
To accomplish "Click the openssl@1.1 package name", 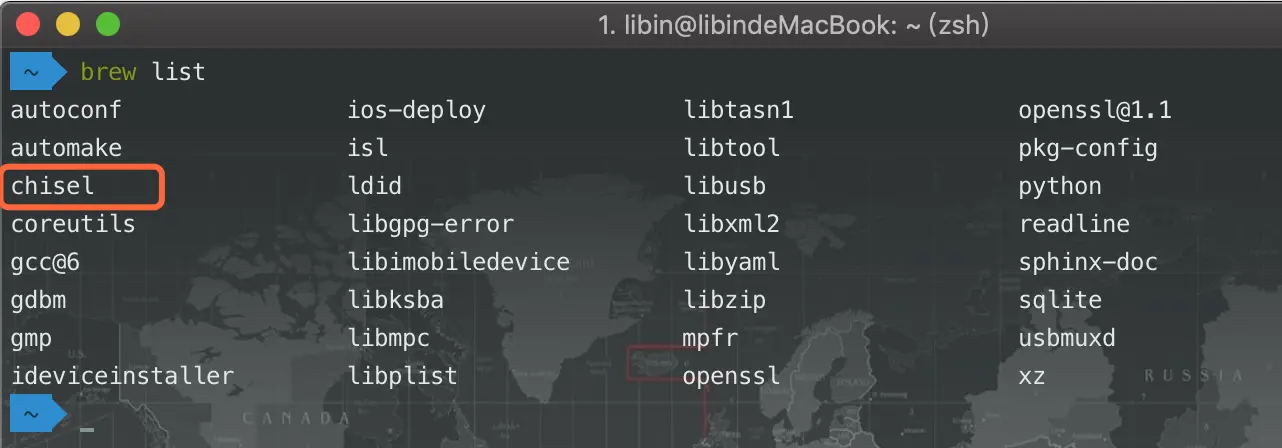I will pos(1095,110).
